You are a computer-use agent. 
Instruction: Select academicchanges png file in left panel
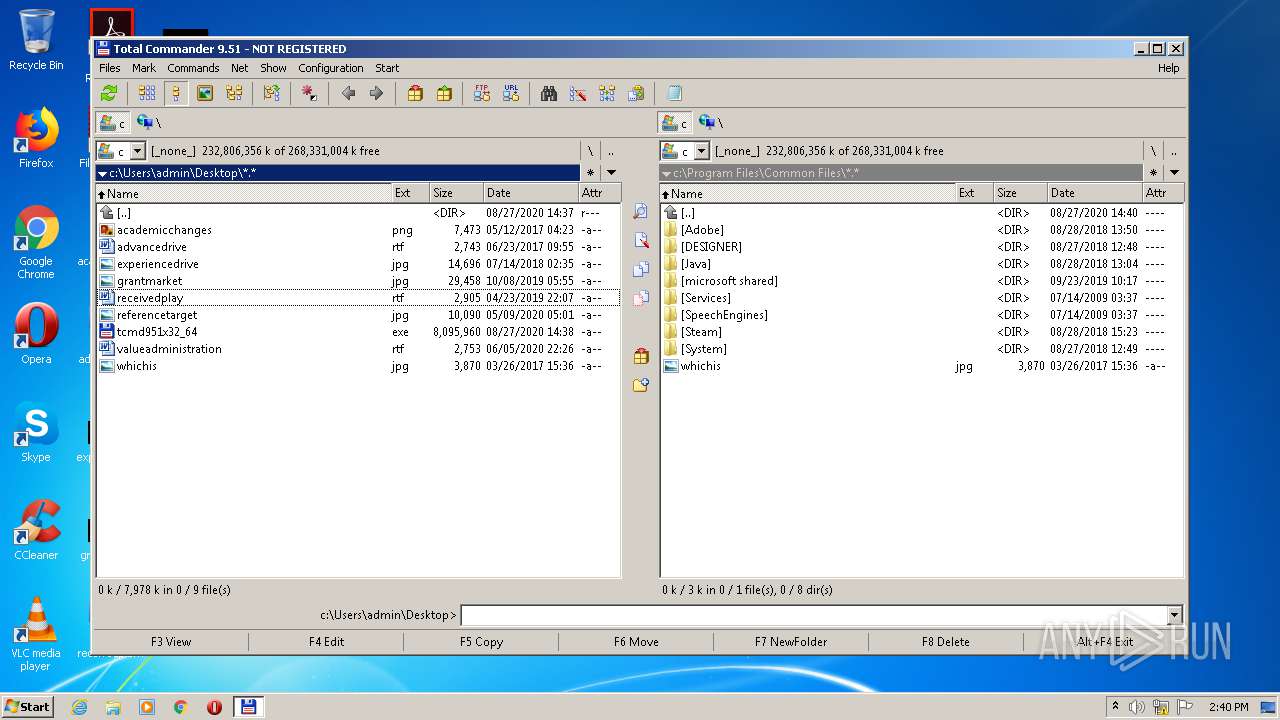358,230
